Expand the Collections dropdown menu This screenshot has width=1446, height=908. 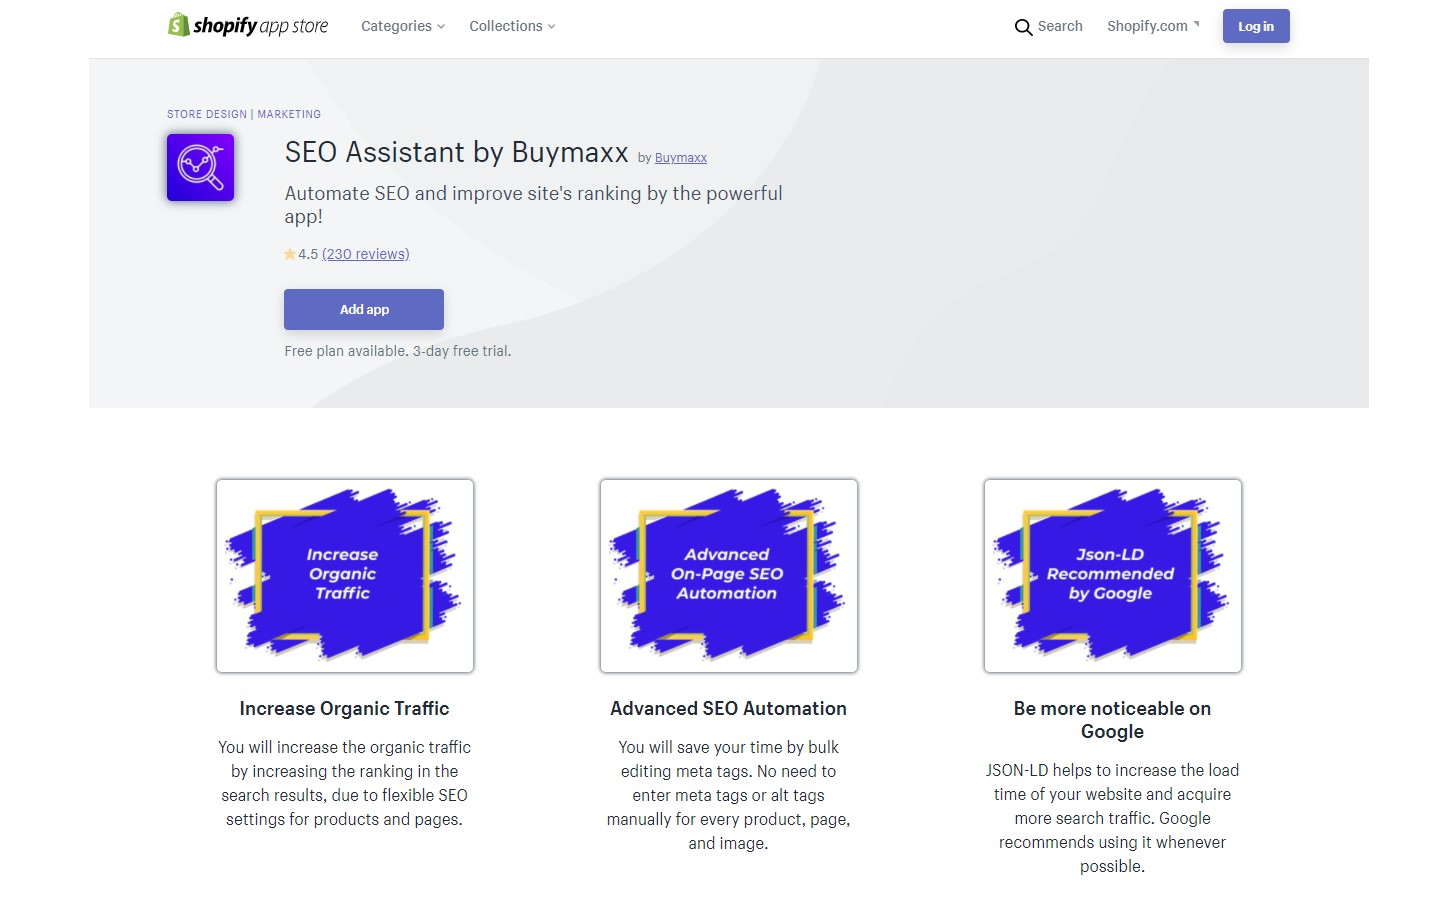click(512, 26)
